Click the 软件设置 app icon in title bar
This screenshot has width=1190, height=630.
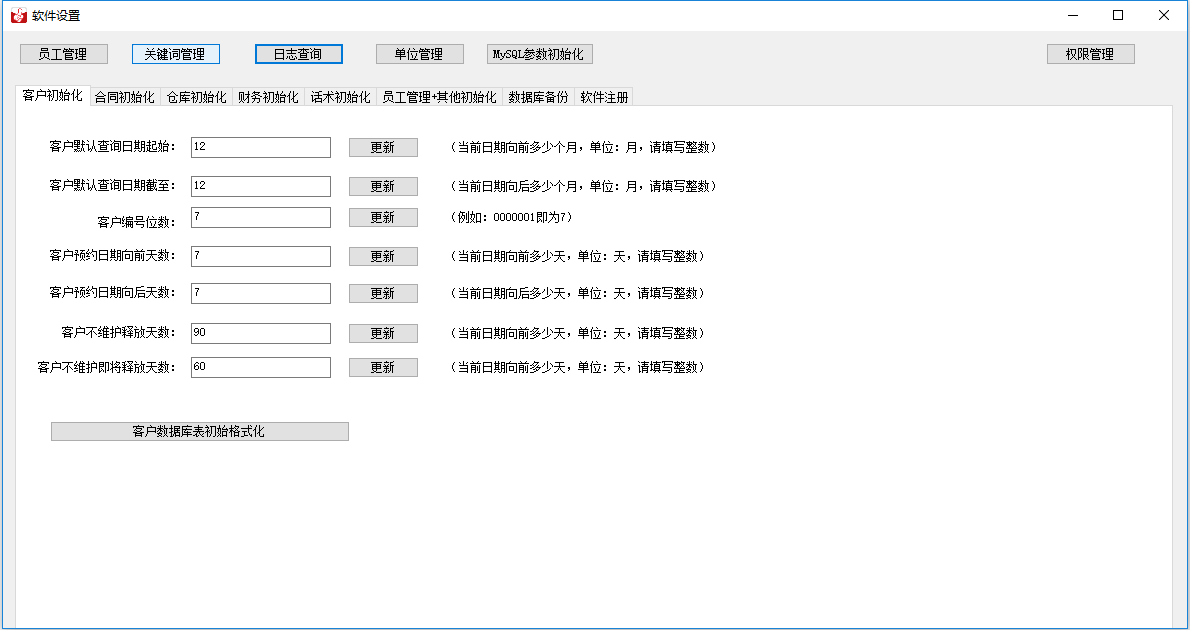point(18,15)
